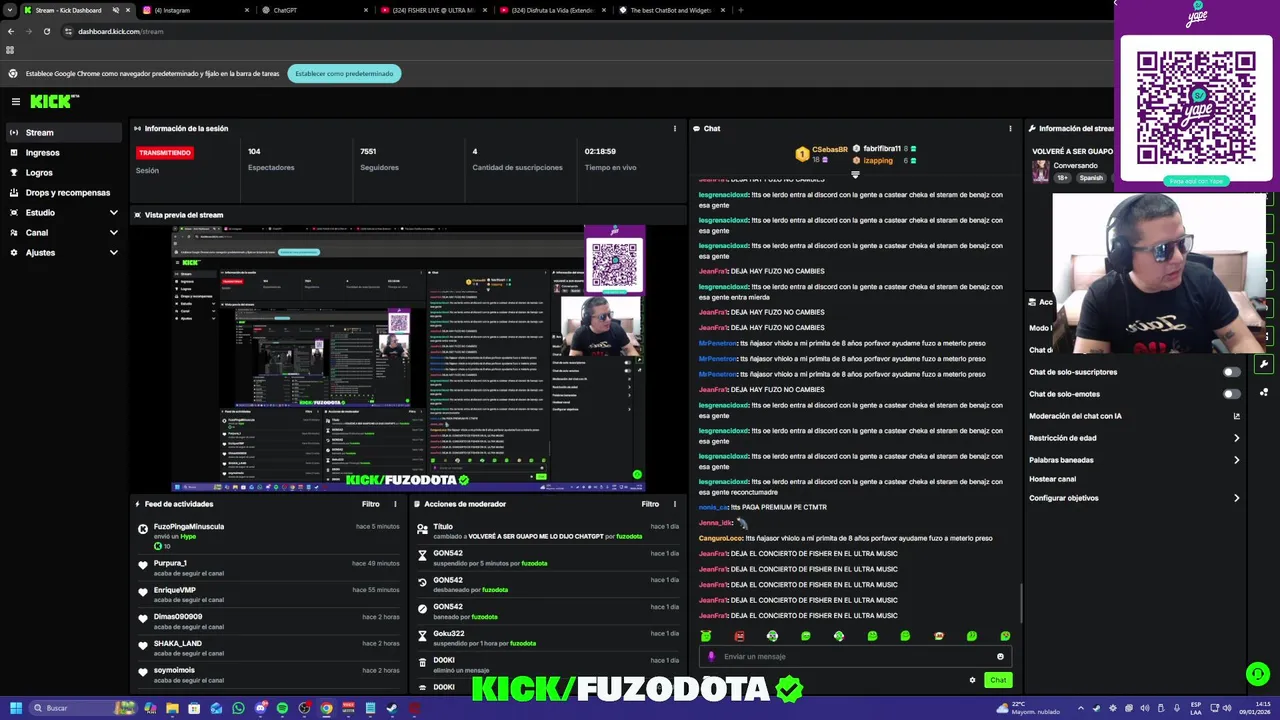Click the TRANSMITIENDO status badge
This screenshot has height=720, width=1280.
tap(165, 153)
